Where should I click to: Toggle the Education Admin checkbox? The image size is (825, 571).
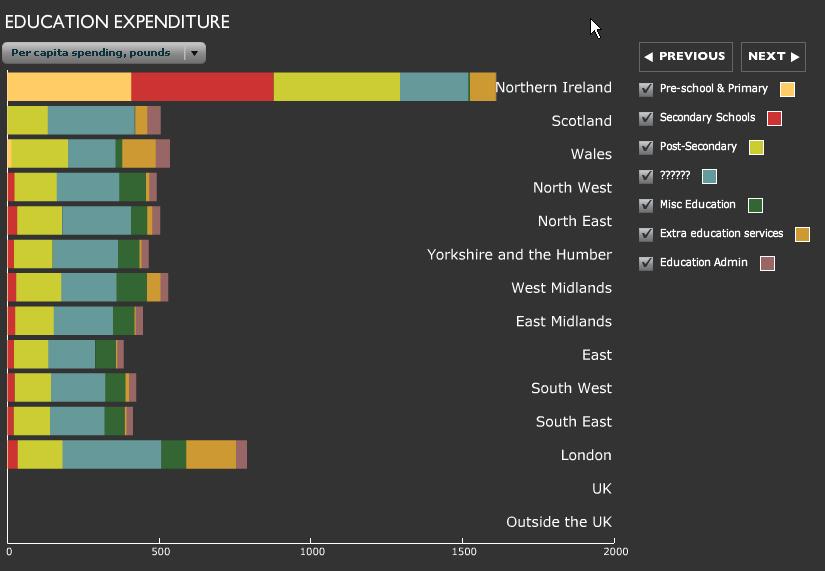coord(646,263)
